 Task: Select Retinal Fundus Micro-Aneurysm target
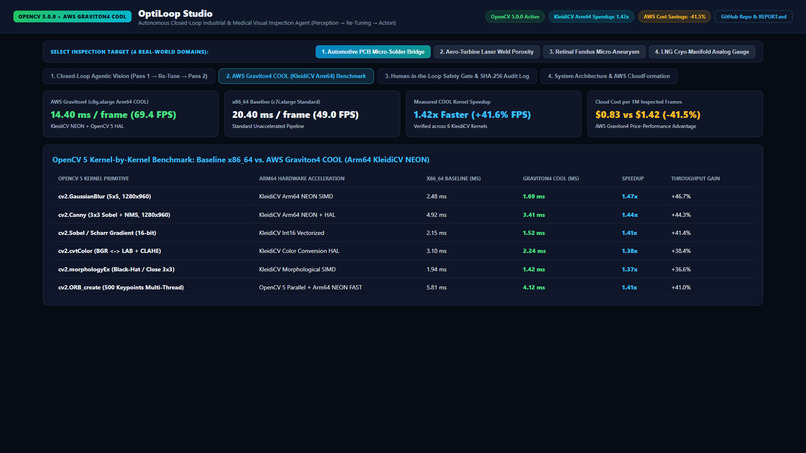[x=594, y=51]
